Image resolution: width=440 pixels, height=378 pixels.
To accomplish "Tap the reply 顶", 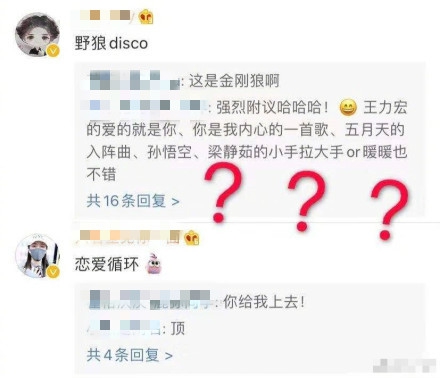I will pos(136,328).
